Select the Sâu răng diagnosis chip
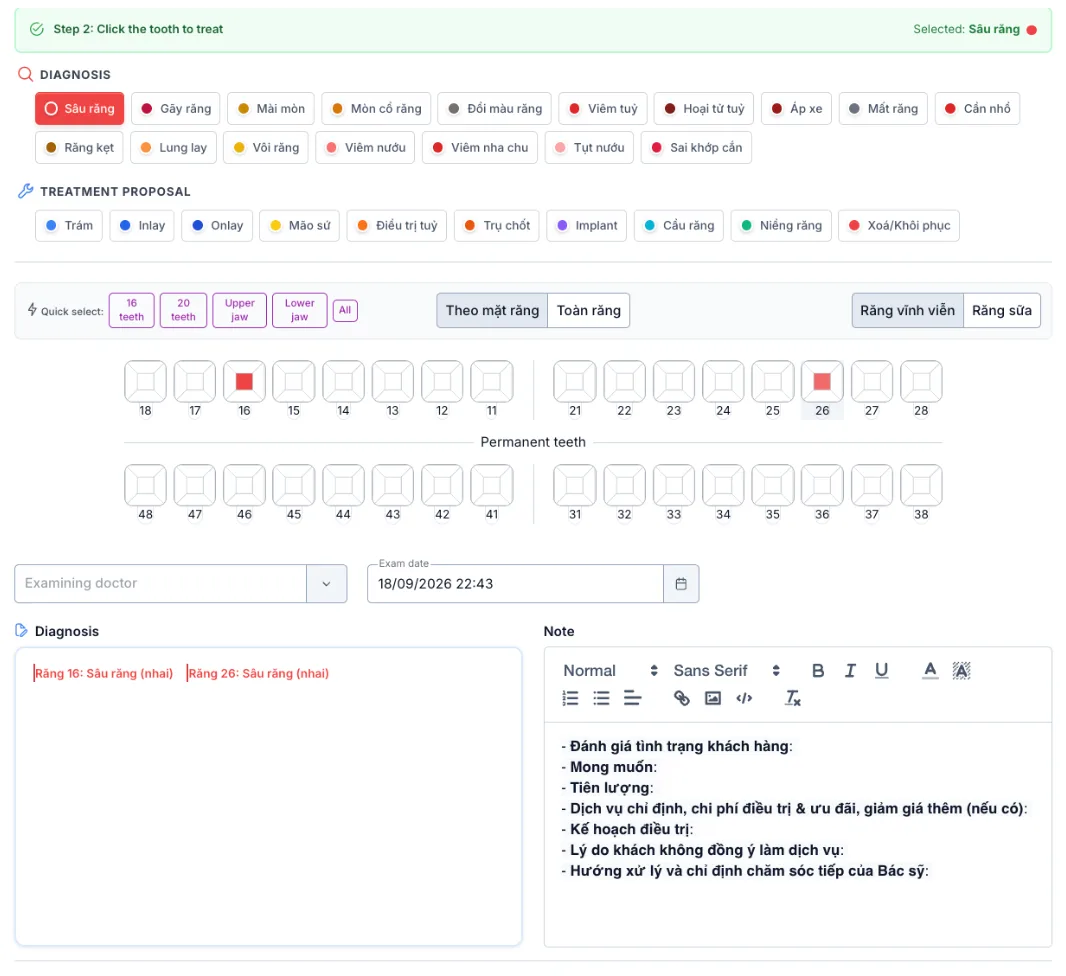 click(x=80, y=109)
